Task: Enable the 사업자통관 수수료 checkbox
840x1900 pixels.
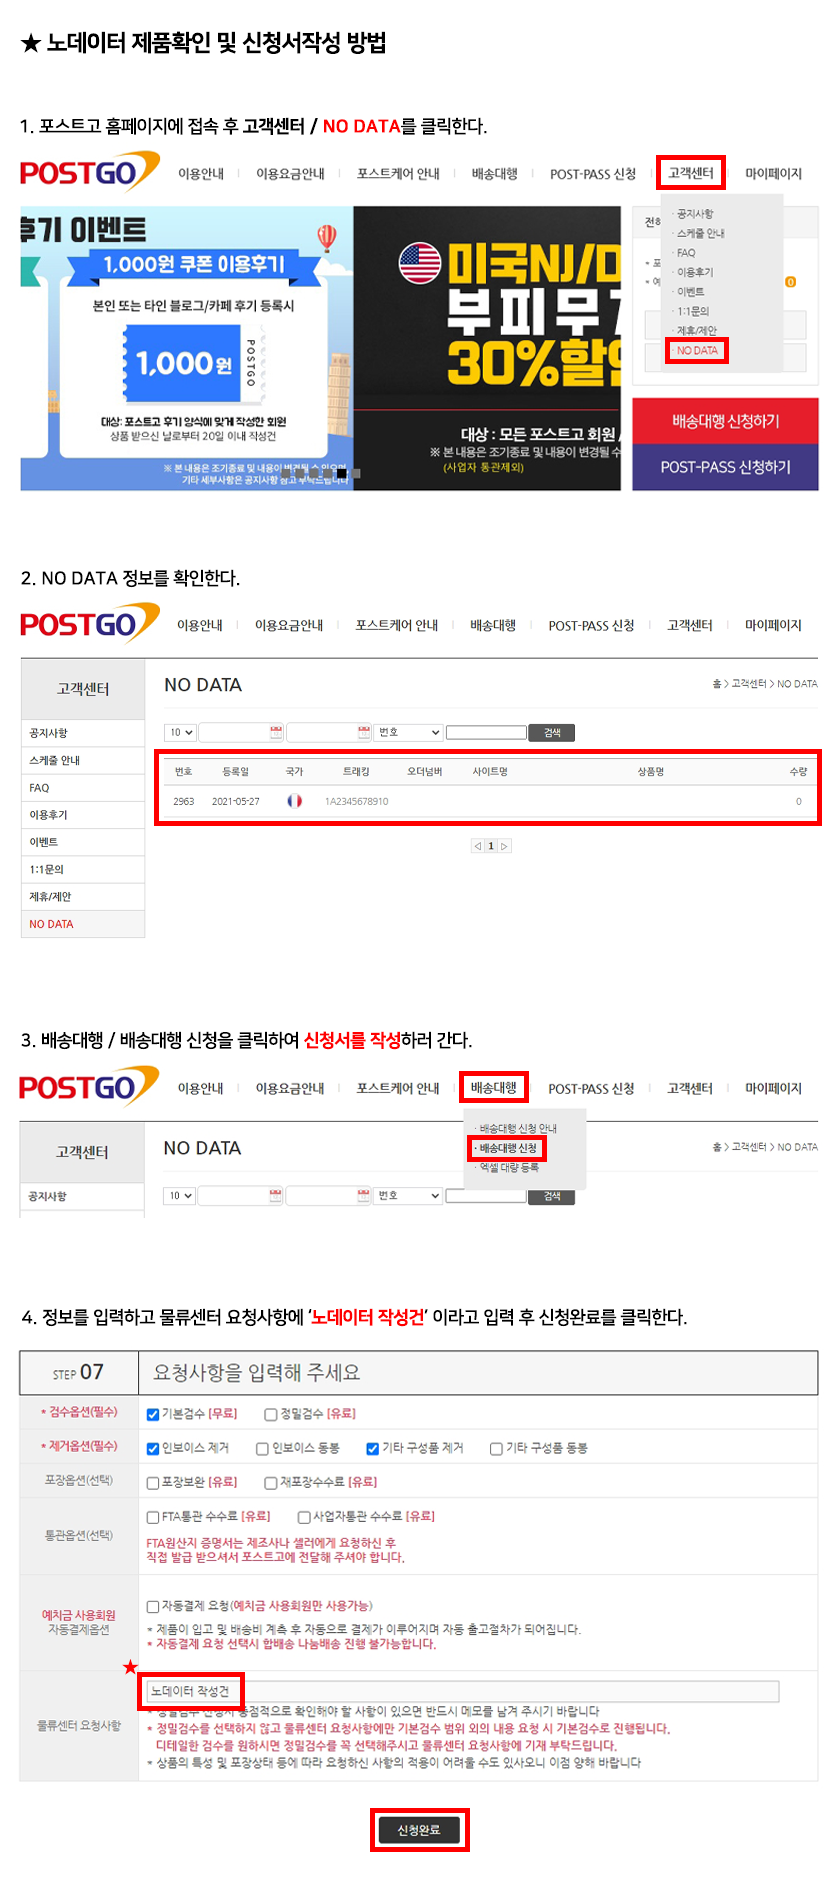Action: point(304,1517)
